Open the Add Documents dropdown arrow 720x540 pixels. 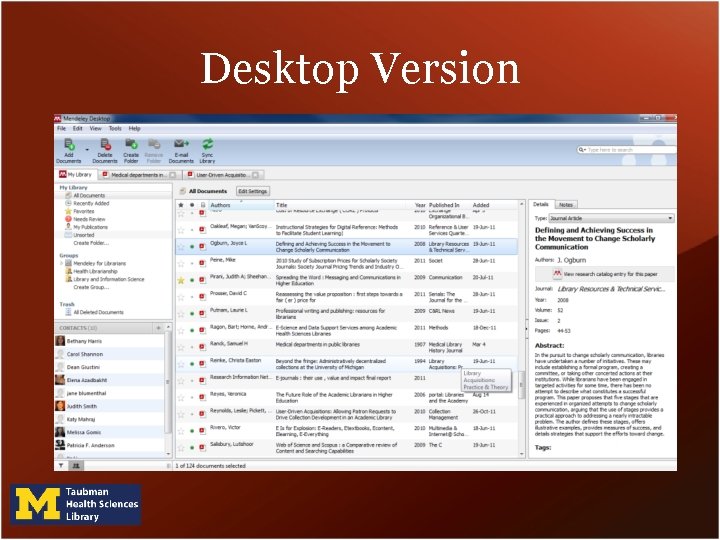[x=87, y=150]
